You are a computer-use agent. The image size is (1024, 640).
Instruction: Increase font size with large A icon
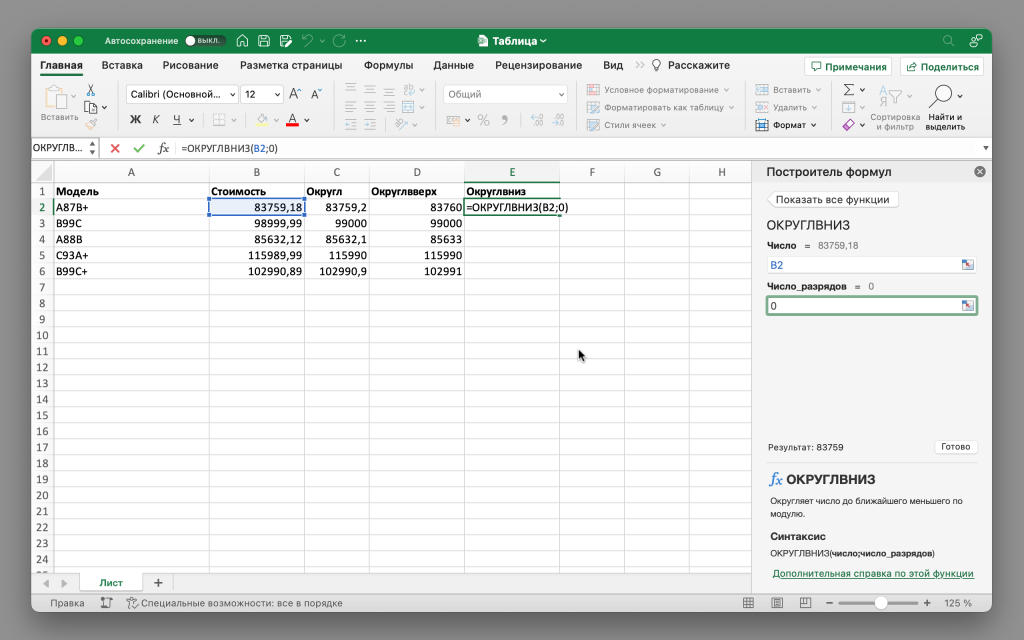[x=295, y=94]
